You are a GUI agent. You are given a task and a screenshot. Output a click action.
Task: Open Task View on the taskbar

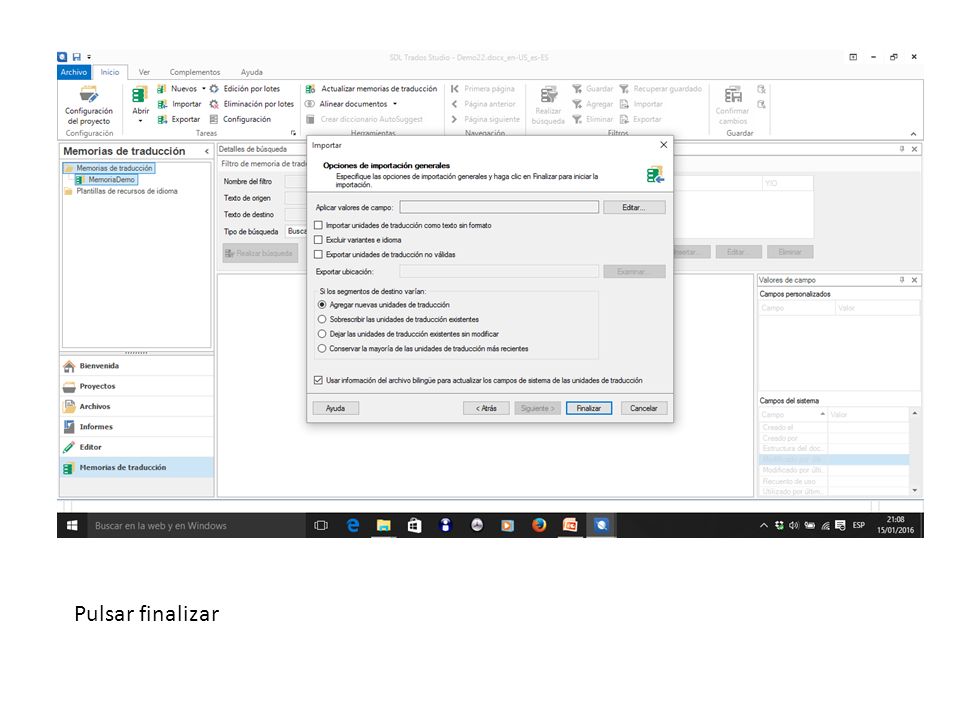coord(321,525)
